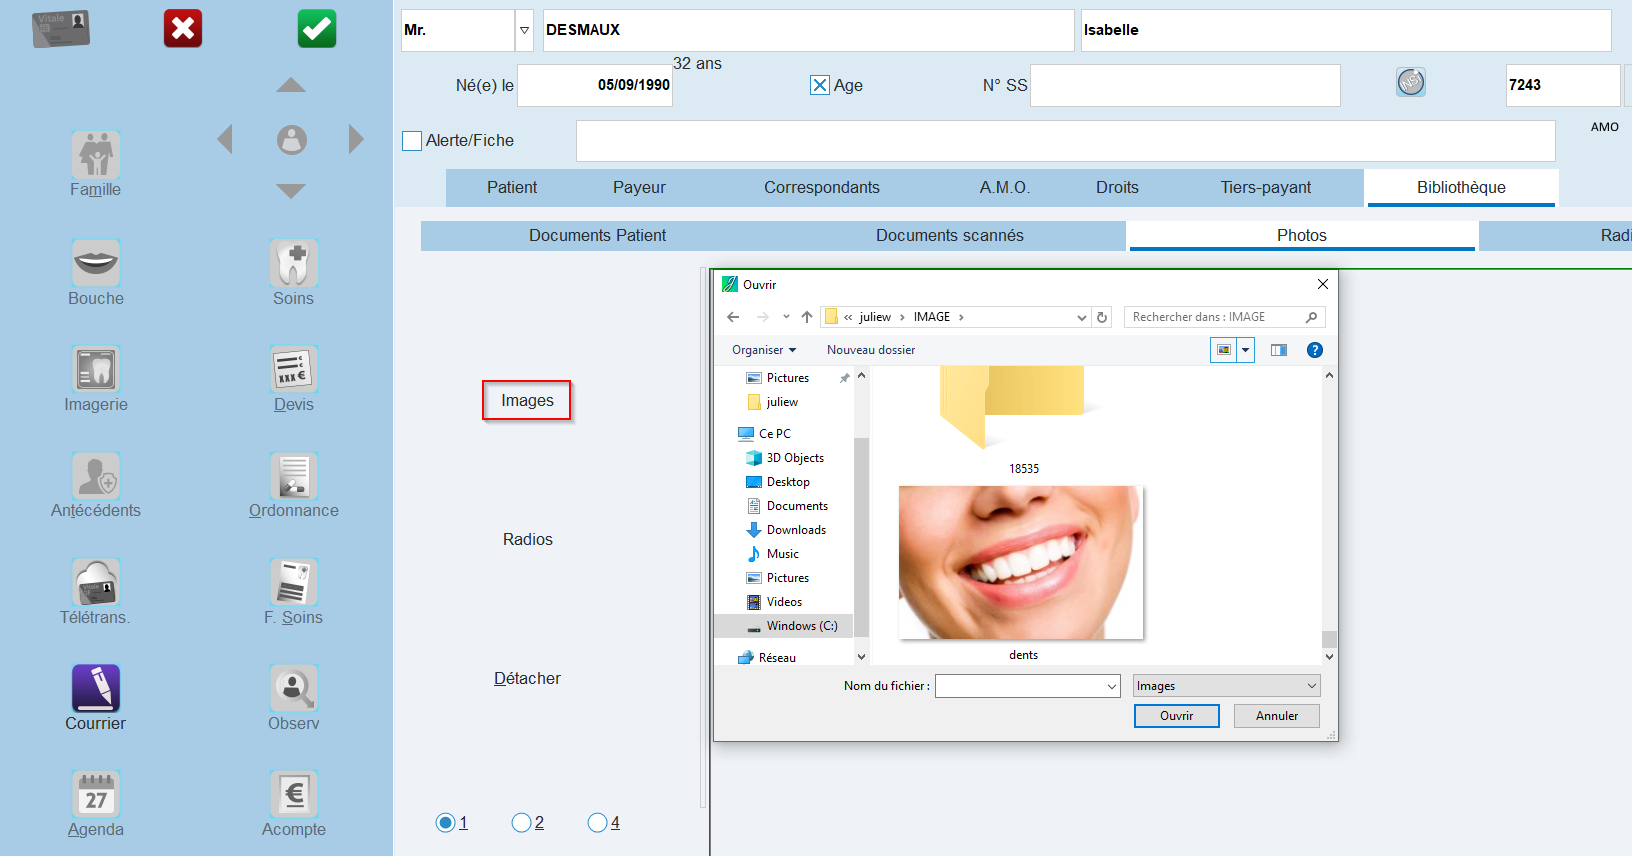Open the Soins tooth care icon

[x=294, y=263]
